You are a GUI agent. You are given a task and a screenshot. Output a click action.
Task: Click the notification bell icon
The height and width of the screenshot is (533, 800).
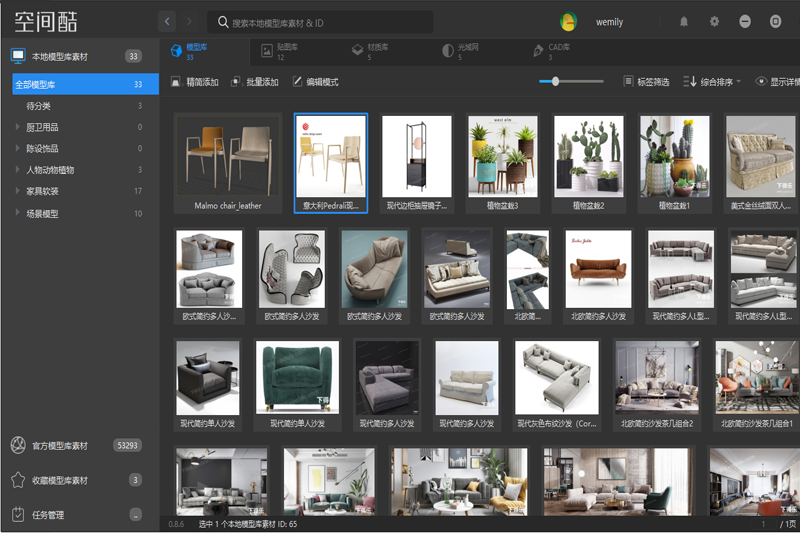point(684,21)
